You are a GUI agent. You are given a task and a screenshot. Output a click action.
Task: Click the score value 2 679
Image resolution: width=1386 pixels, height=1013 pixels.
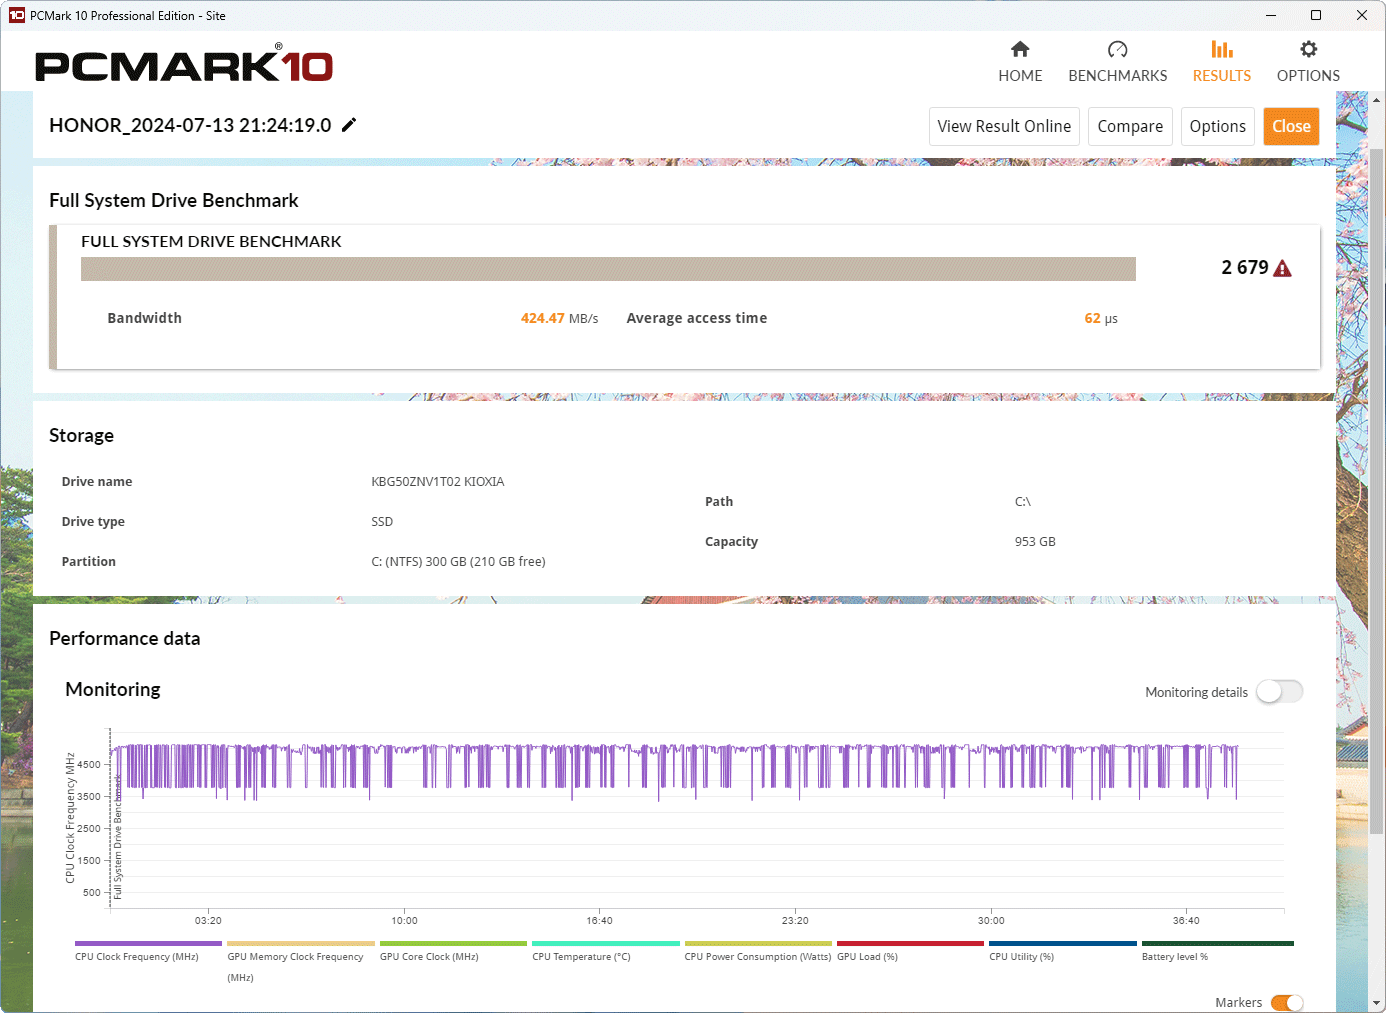click(x=1245, y=268)
